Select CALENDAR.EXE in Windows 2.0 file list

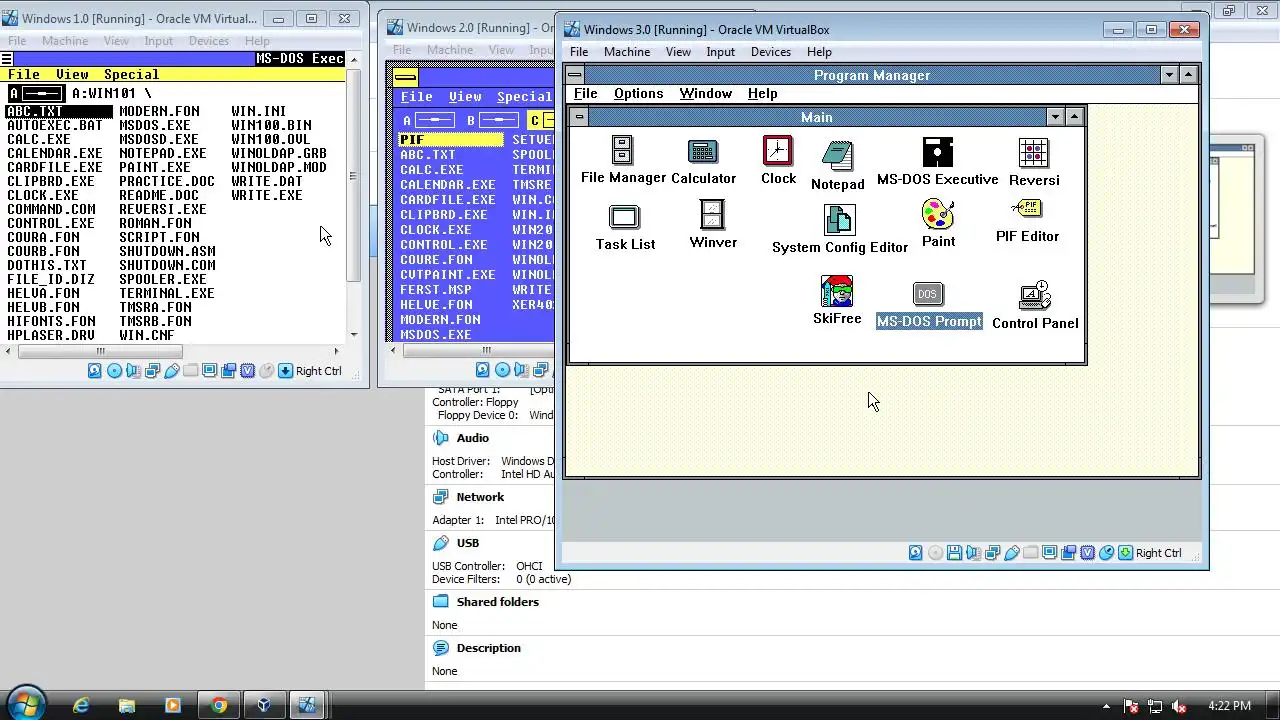[x=447, y=185]
